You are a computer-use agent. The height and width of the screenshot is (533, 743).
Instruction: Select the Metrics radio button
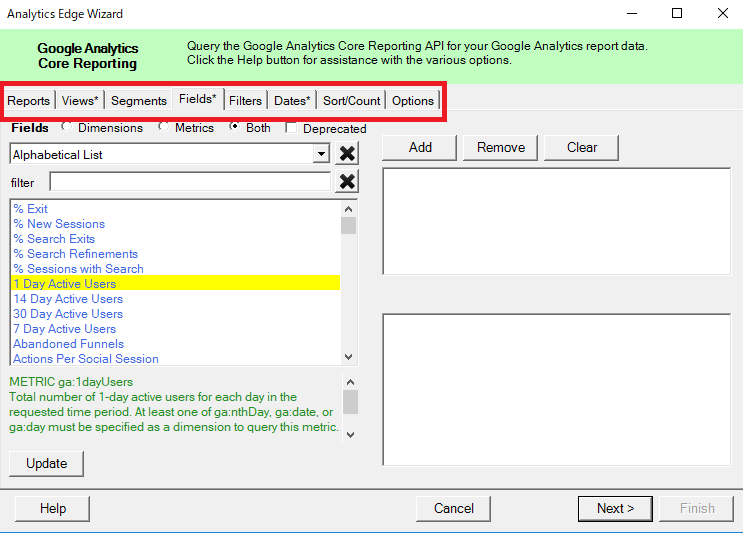pyautogui.click(x=163, y=126)
